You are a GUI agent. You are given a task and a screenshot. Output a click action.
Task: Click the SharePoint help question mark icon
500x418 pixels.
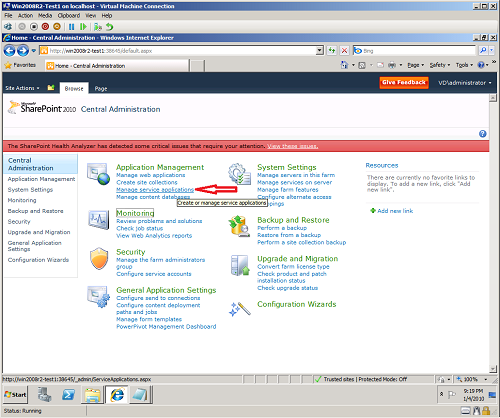tap(482, 134)
